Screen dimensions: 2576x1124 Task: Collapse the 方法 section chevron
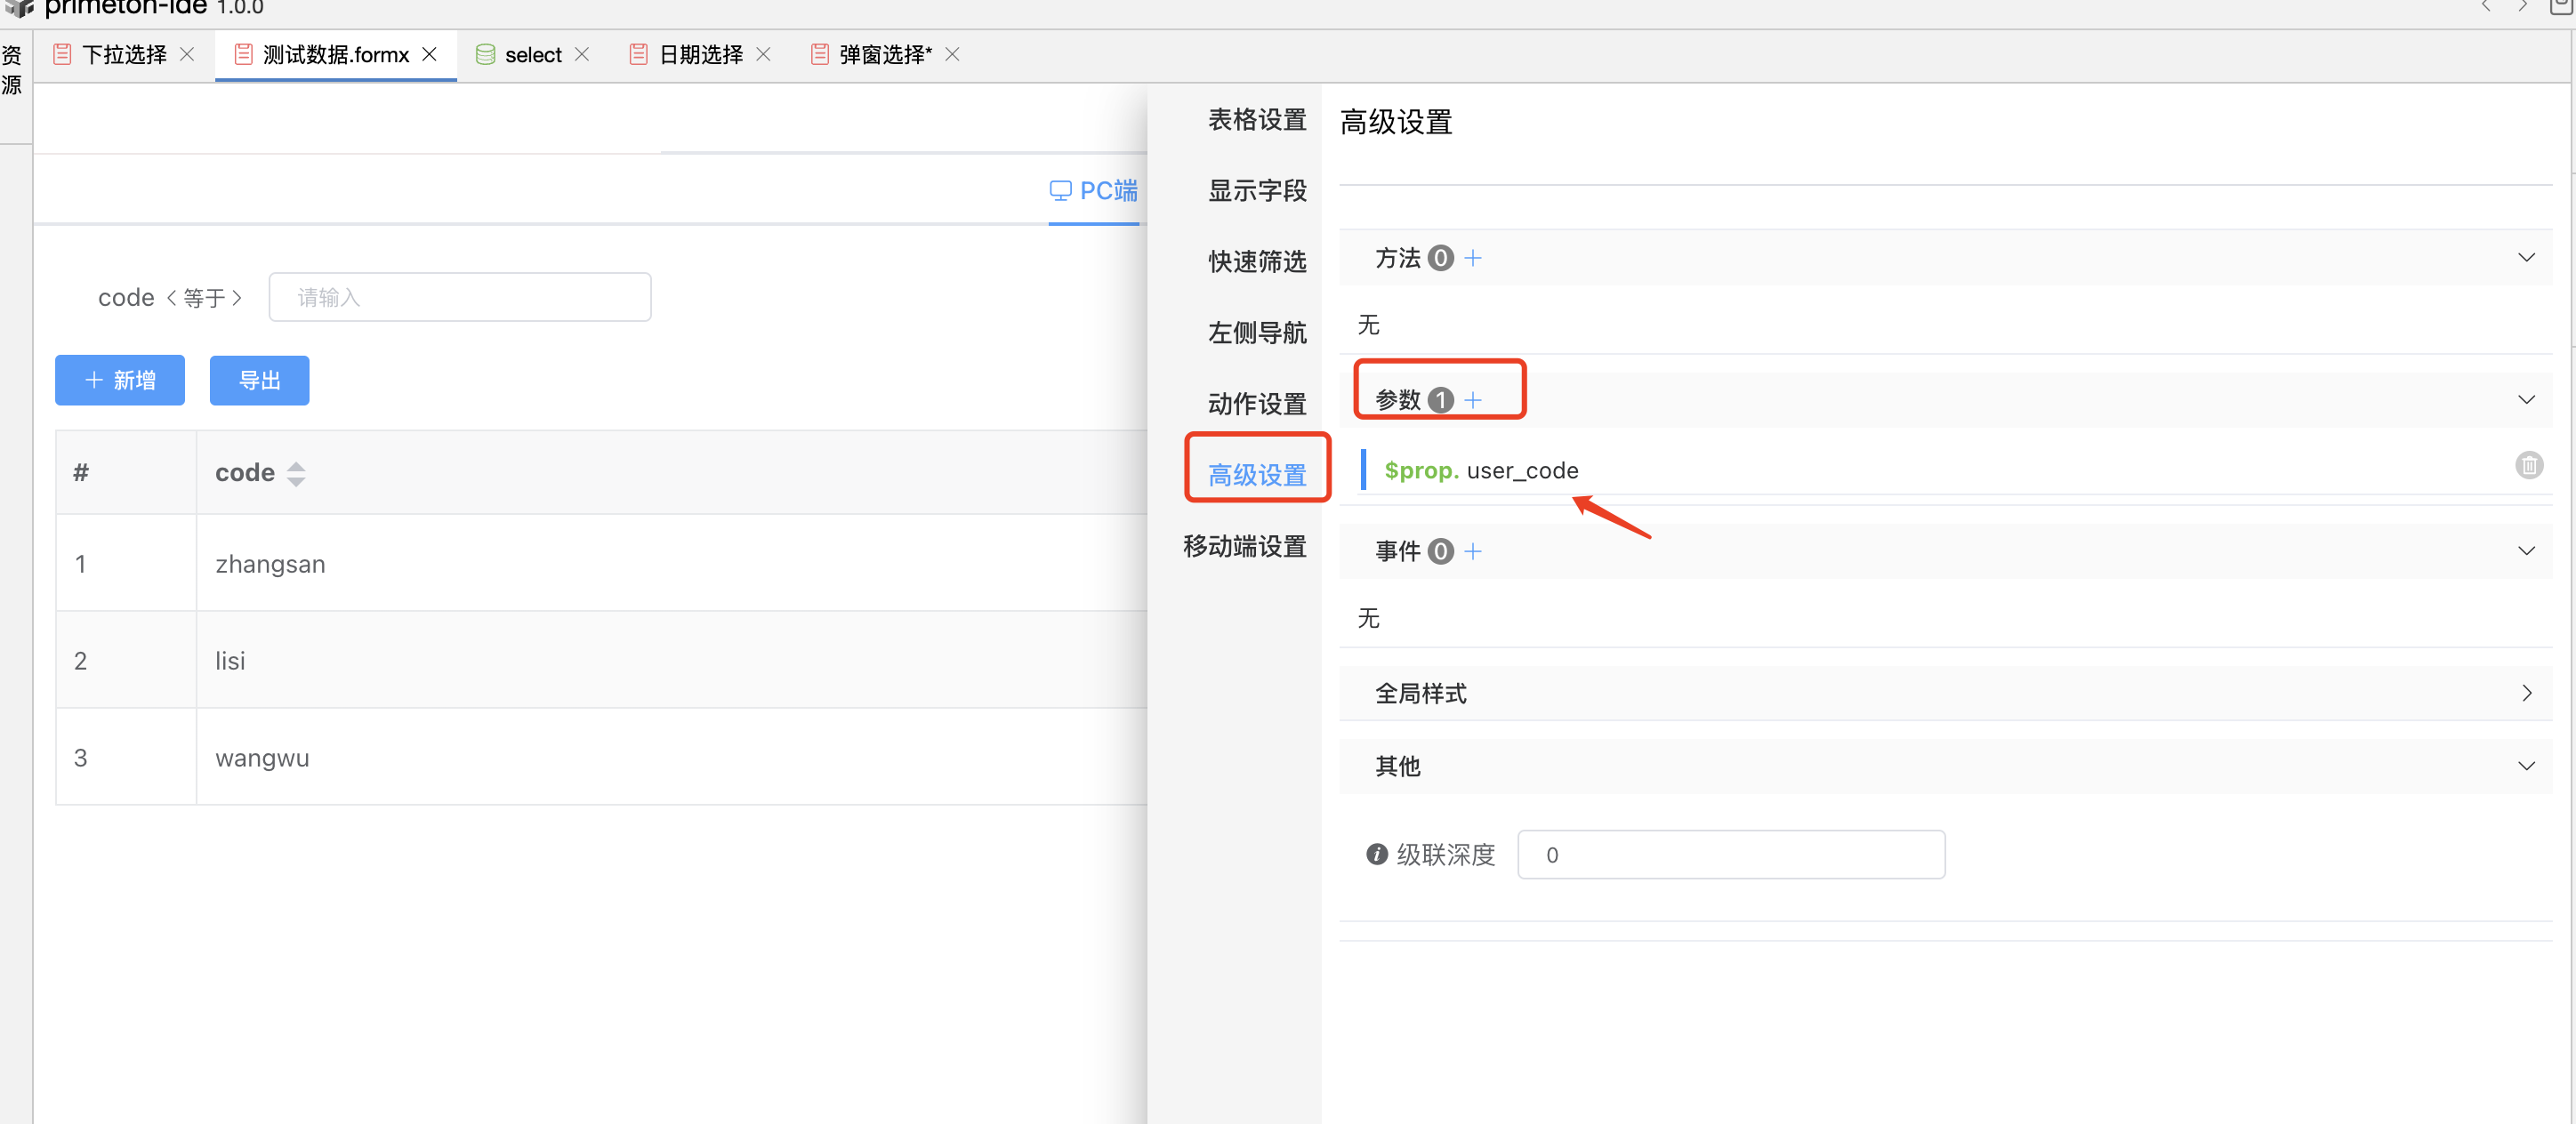coord(2526,258)
